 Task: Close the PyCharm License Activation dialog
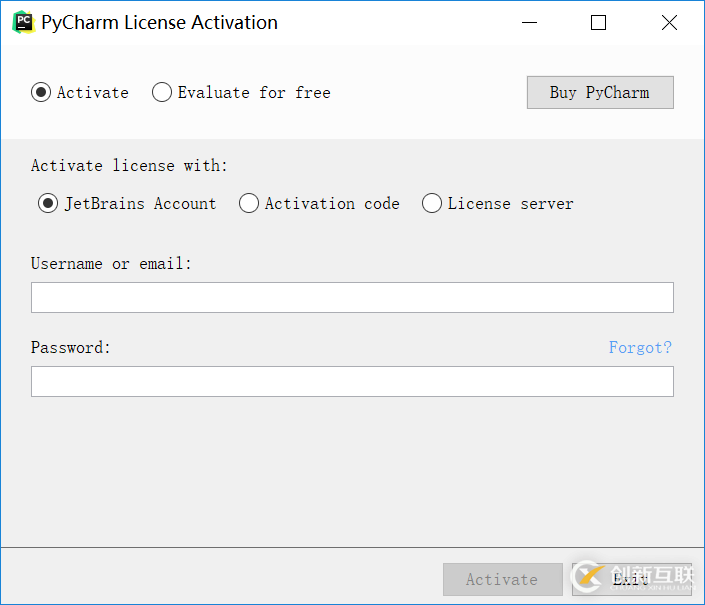pyautogui.click(x=669, y=22)
